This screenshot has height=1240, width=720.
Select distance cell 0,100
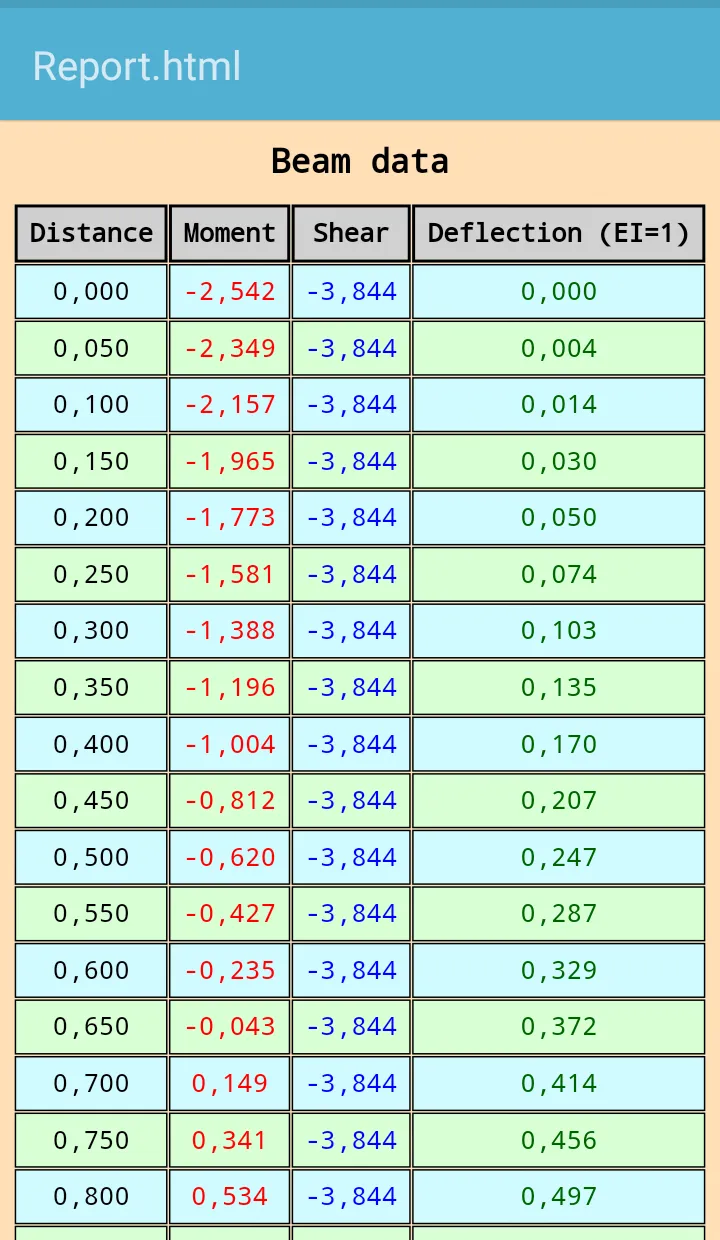[x=91, y=405]
